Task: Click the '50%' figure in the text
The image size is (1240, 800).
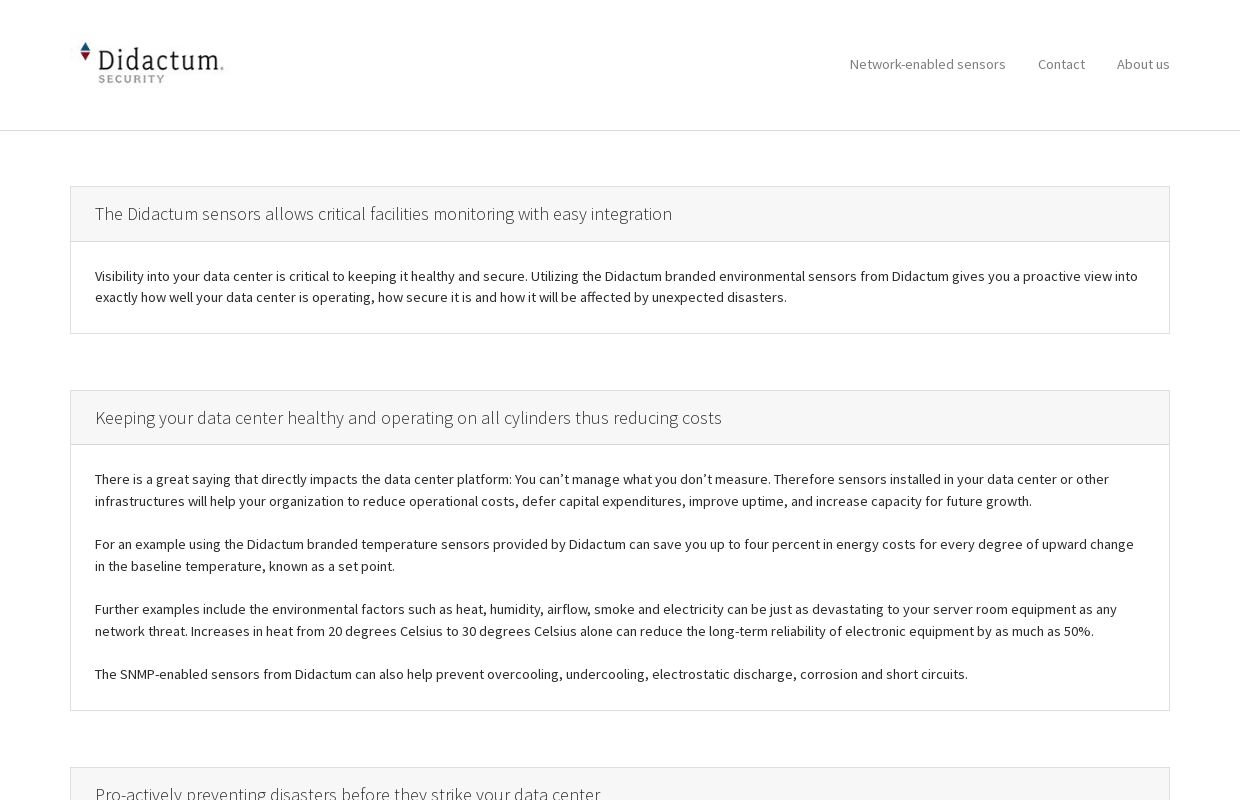Action: [x=1078, y=631]
